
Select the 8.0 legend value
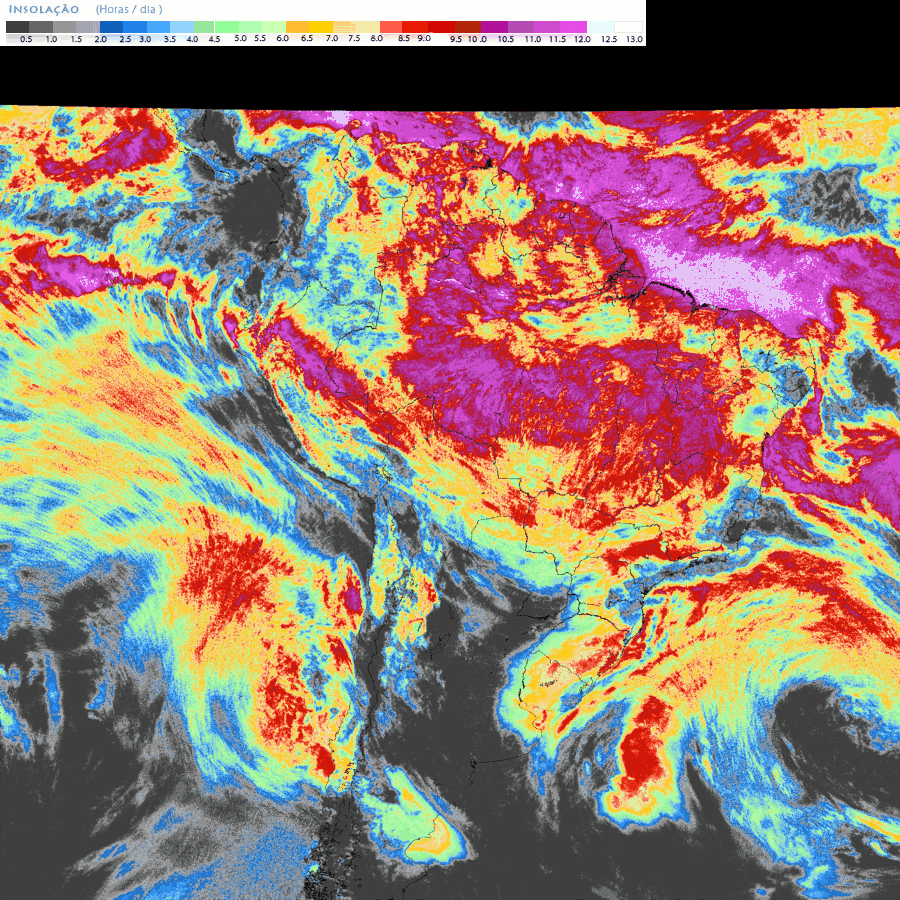pos(377,38)
